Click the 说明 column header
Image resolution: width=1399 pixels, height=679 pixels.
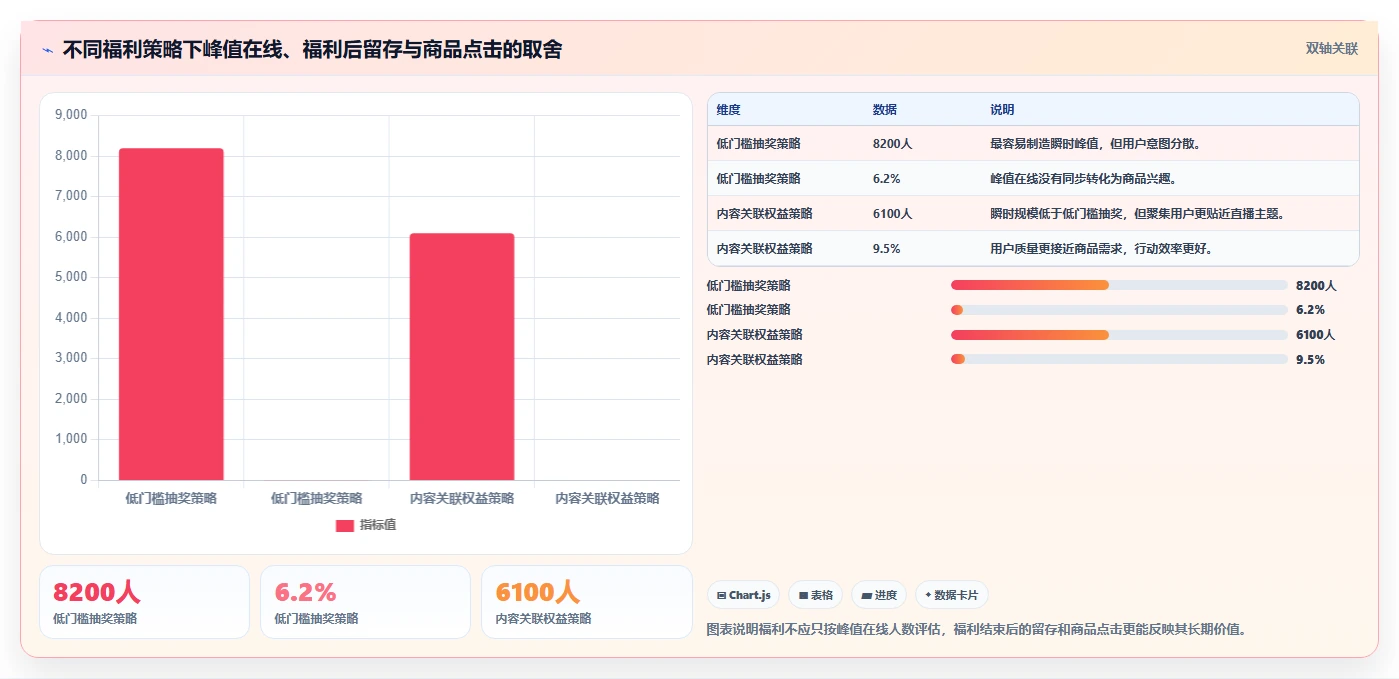point(1002,110)
